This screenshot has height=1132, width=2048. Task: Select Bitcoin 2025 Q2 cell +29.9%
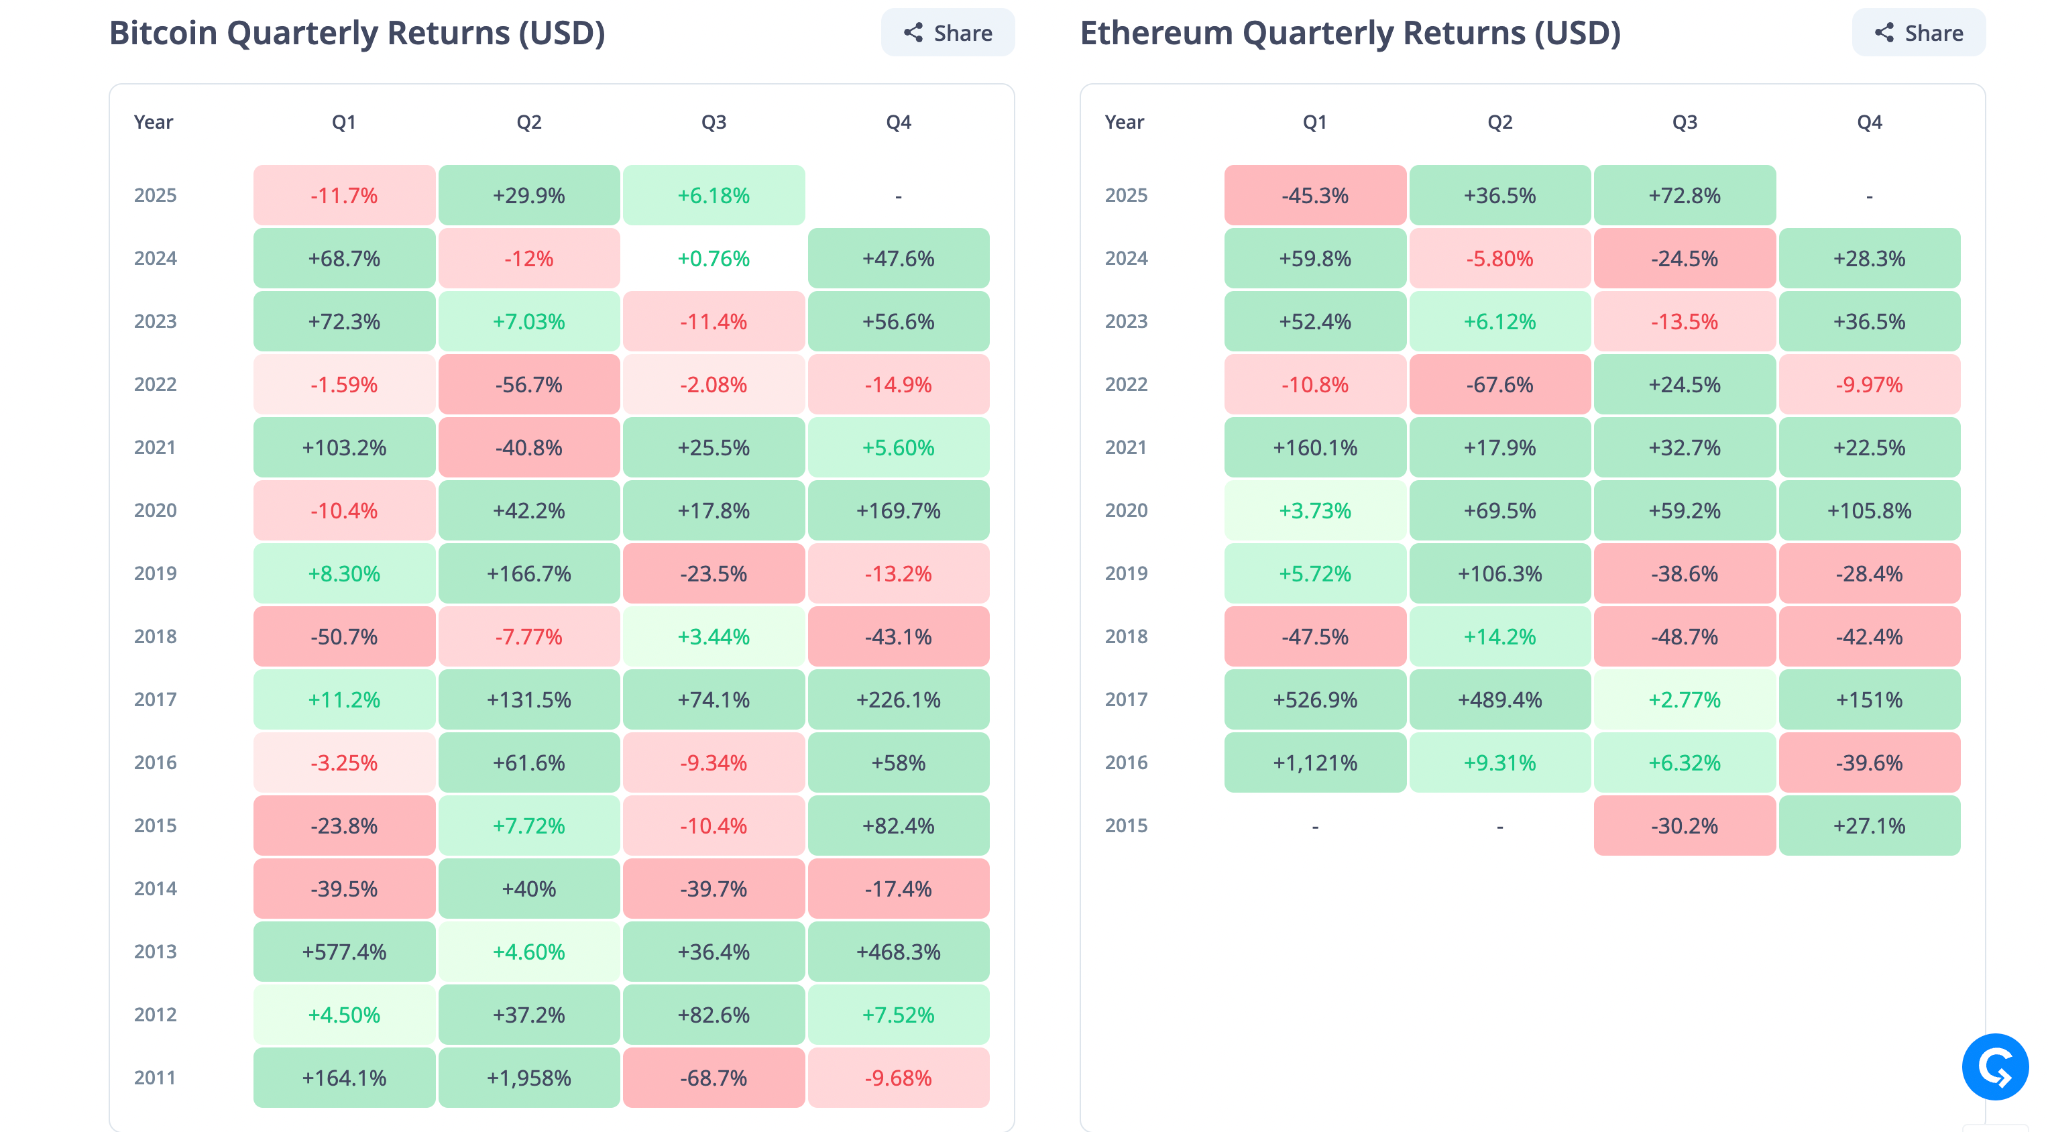click(x=529, y=195)
